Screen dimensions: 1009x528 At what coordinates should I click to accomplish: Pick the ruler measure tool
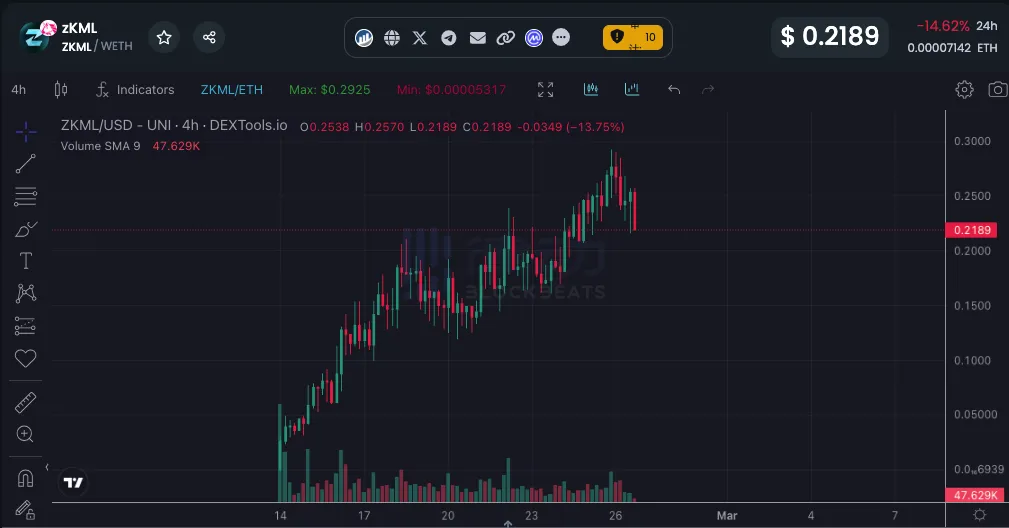point(26,402)
